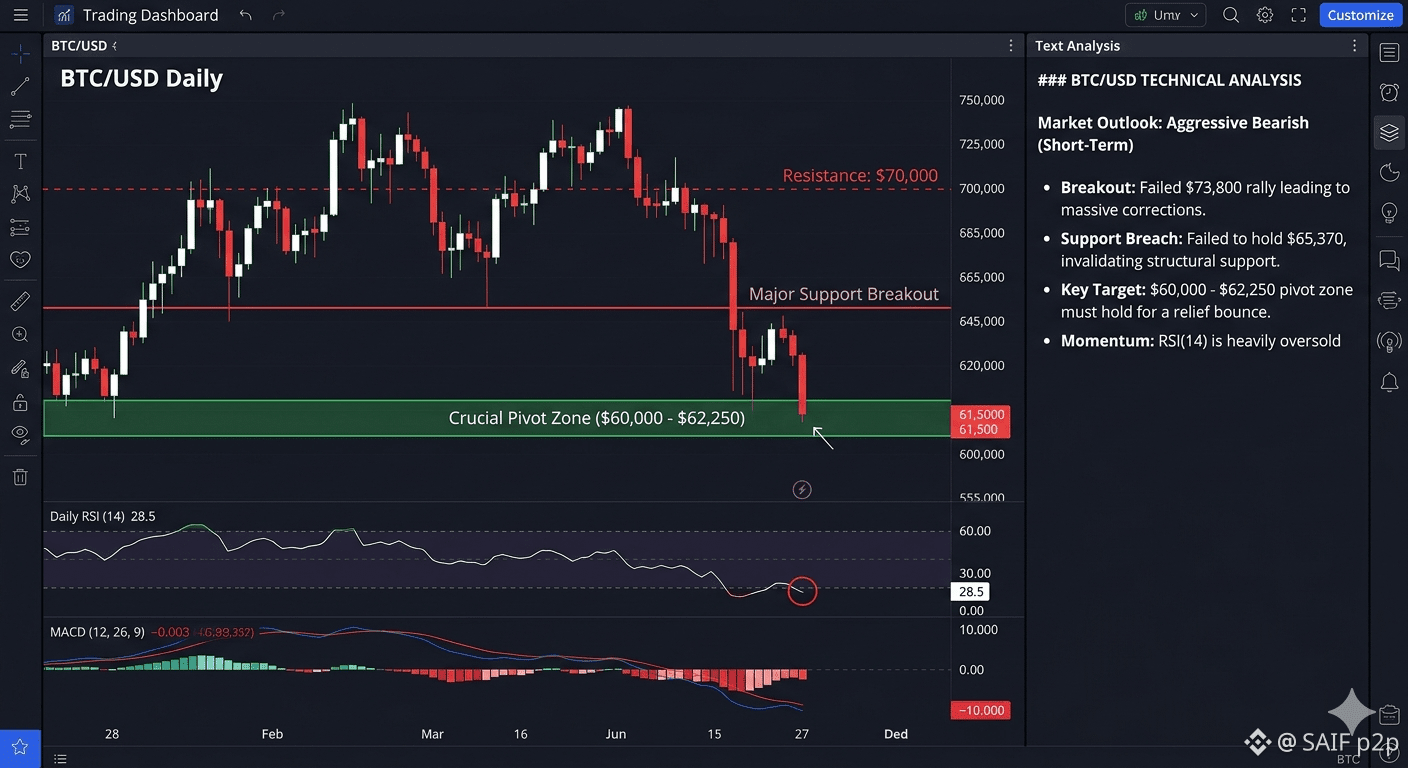Open Text Analysis panel three-dot menu

coord(1355,46)
